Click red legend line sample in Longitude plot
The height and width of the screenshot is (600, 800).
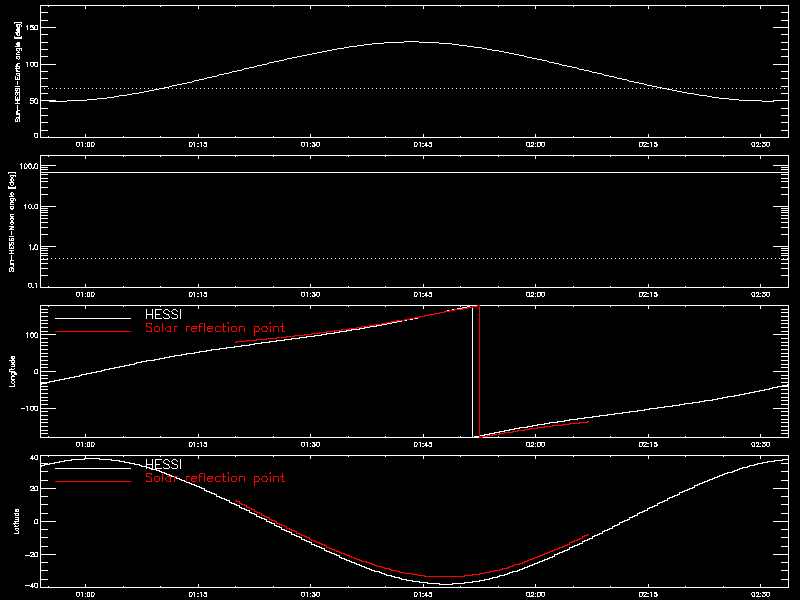coord(93,332)
